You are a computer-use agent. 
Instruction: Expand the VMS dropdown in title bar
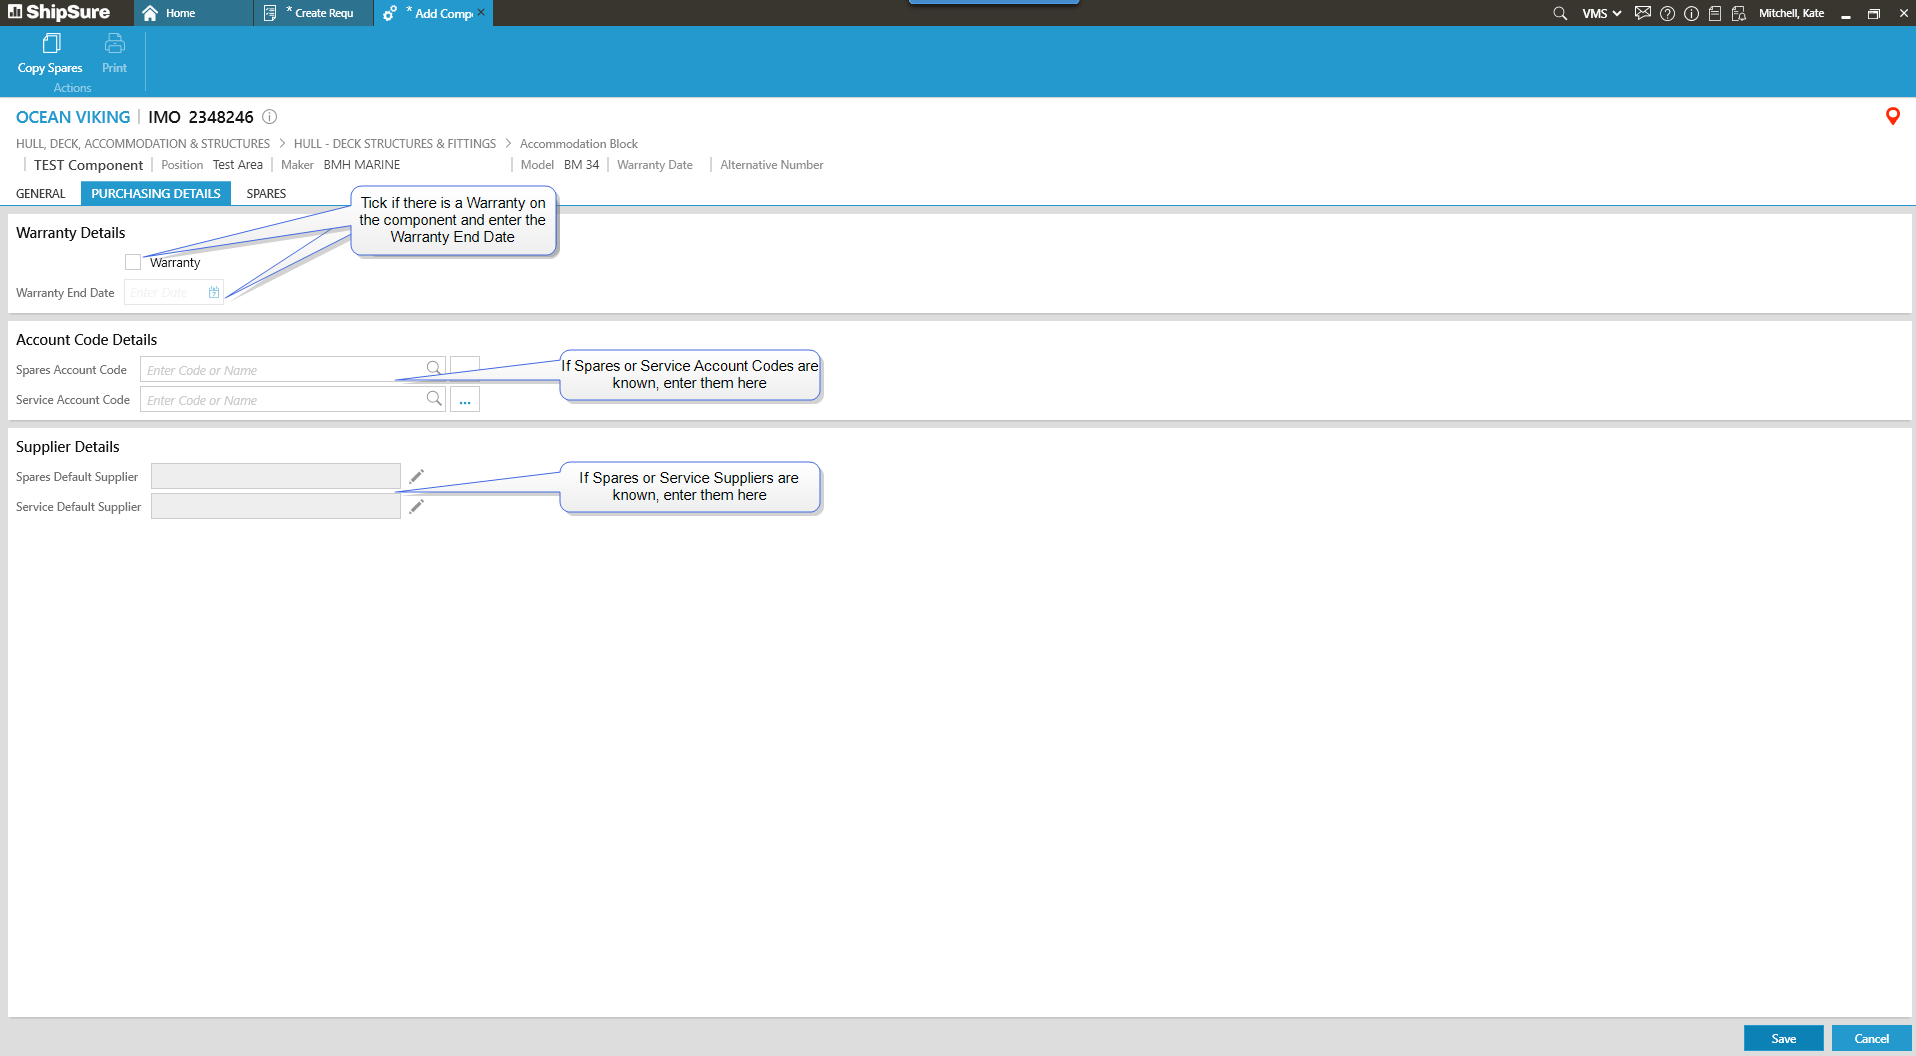(x=1601, y=13)
